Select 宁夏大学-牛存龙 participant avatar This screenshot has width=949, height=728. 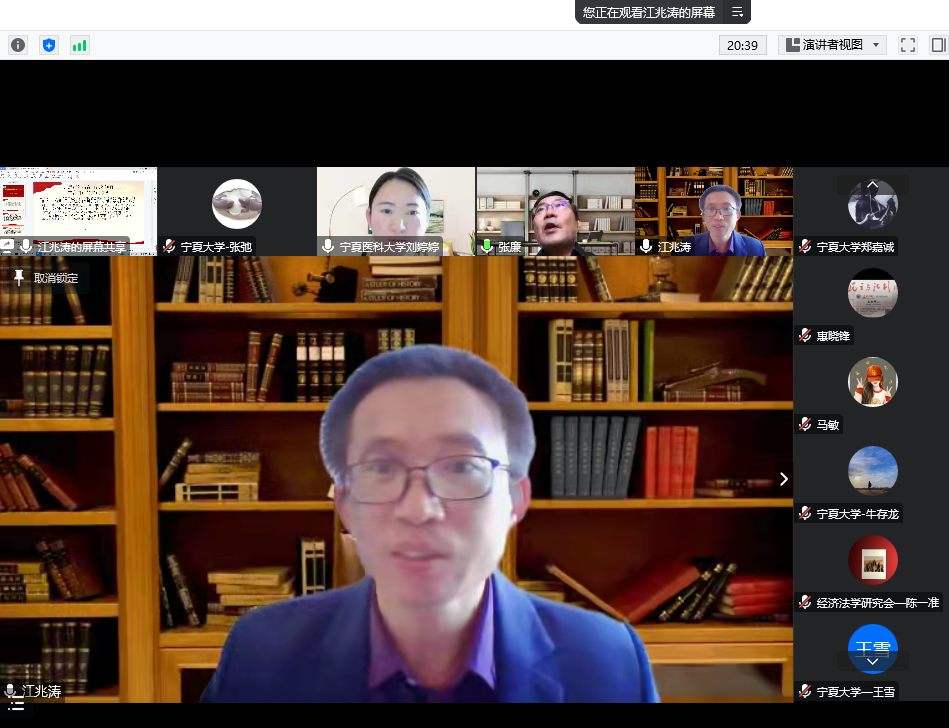coord(872,471)
